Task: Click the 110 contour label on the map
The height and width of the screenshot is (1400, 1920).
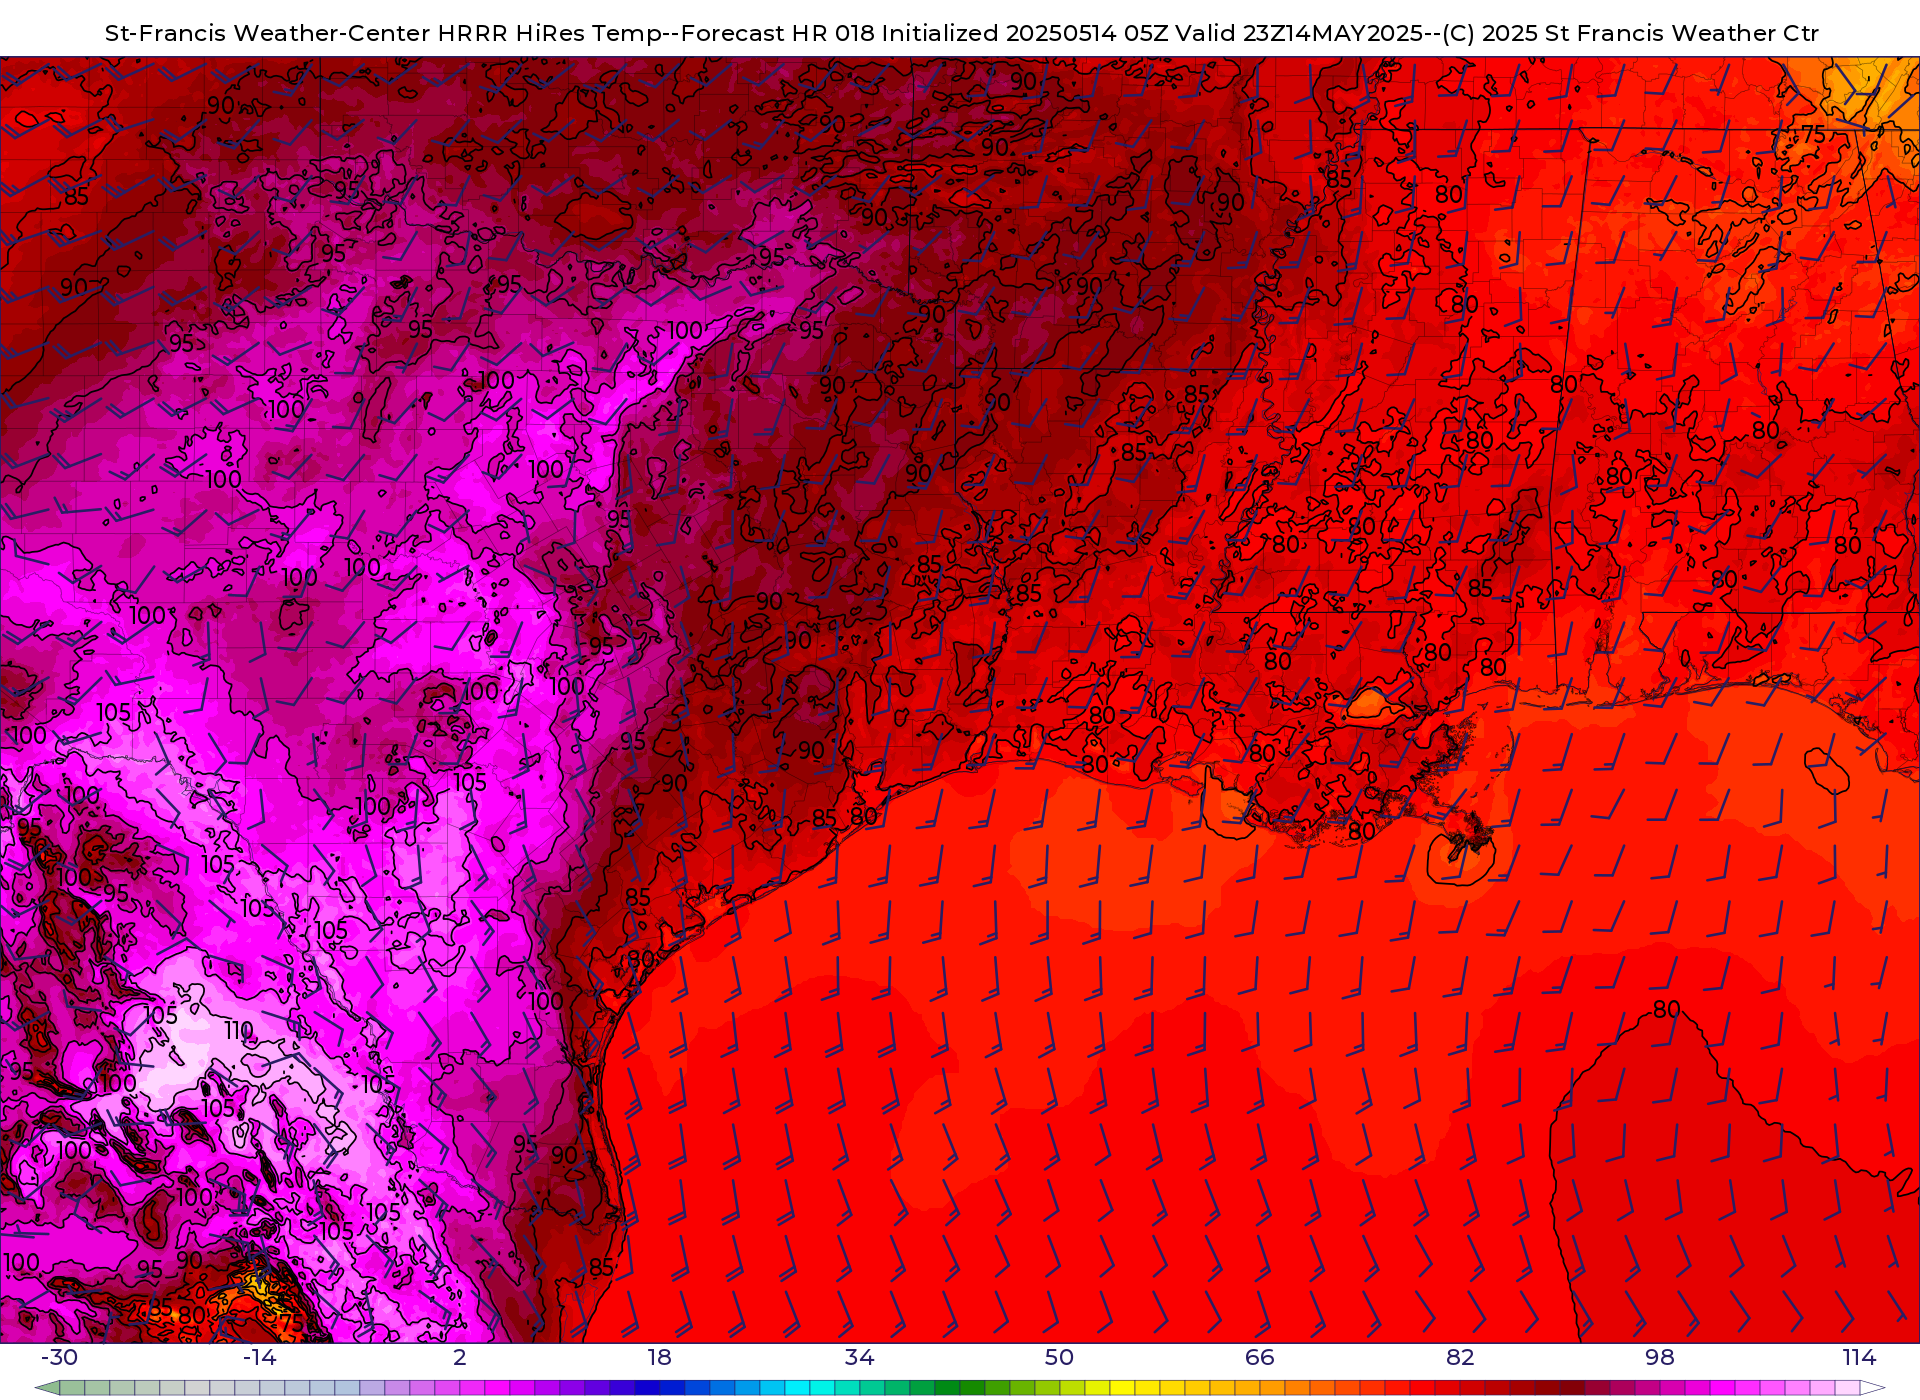Action: pyautogui.click(x=238, y=1030)
